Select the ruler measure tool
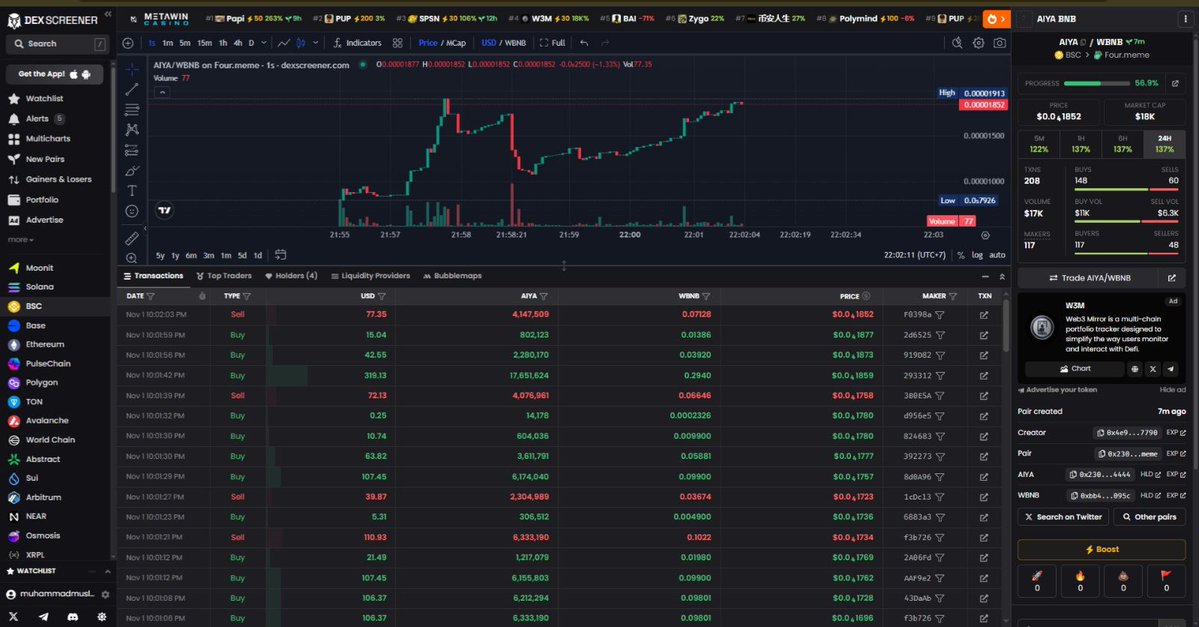The image size is (1199, 627). click(132, 239)
